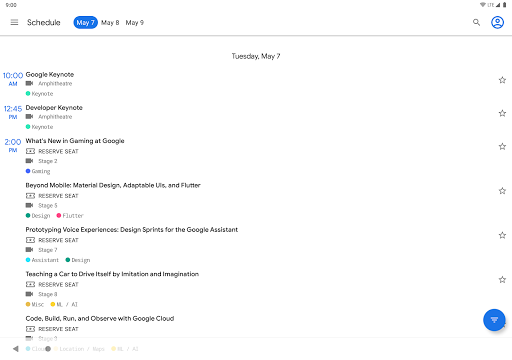Open the search icon
Viewport: 512px width, 360px height.
pyautogui.click(x=476, y=22)
